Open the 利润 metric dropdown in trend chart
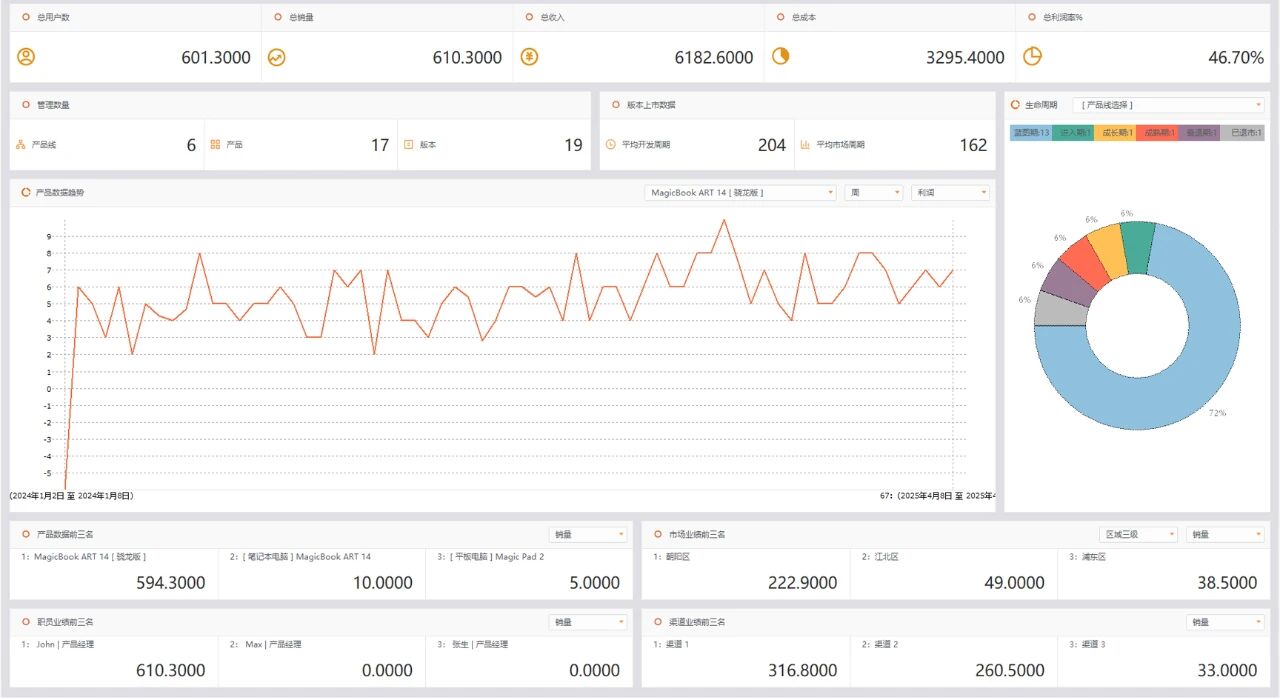The height and width of the screenshot is (698, 1280). 950,192
